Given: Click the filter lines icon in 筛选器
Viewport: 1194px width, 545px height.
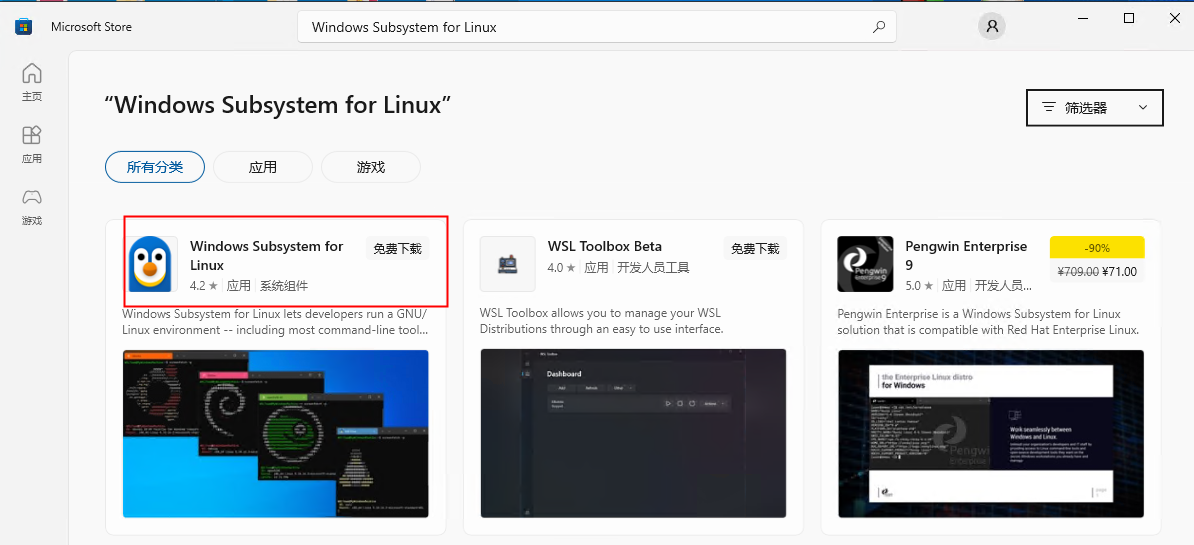Looking at the screenshot, I should click(x=1049, y=107).
